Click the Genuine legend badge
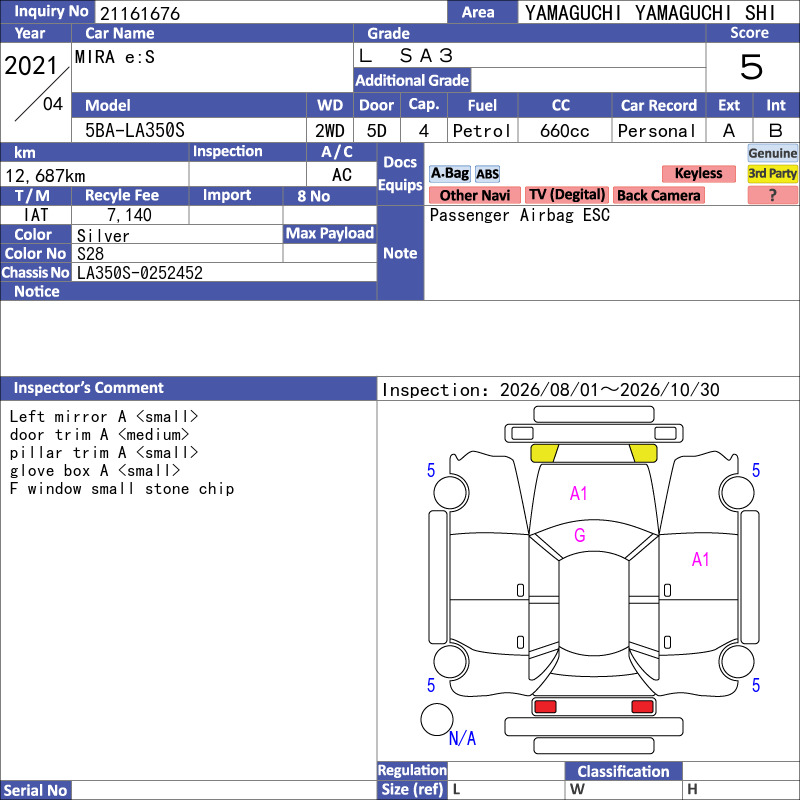This screenshot has width=800, height=800. (772, 153)
